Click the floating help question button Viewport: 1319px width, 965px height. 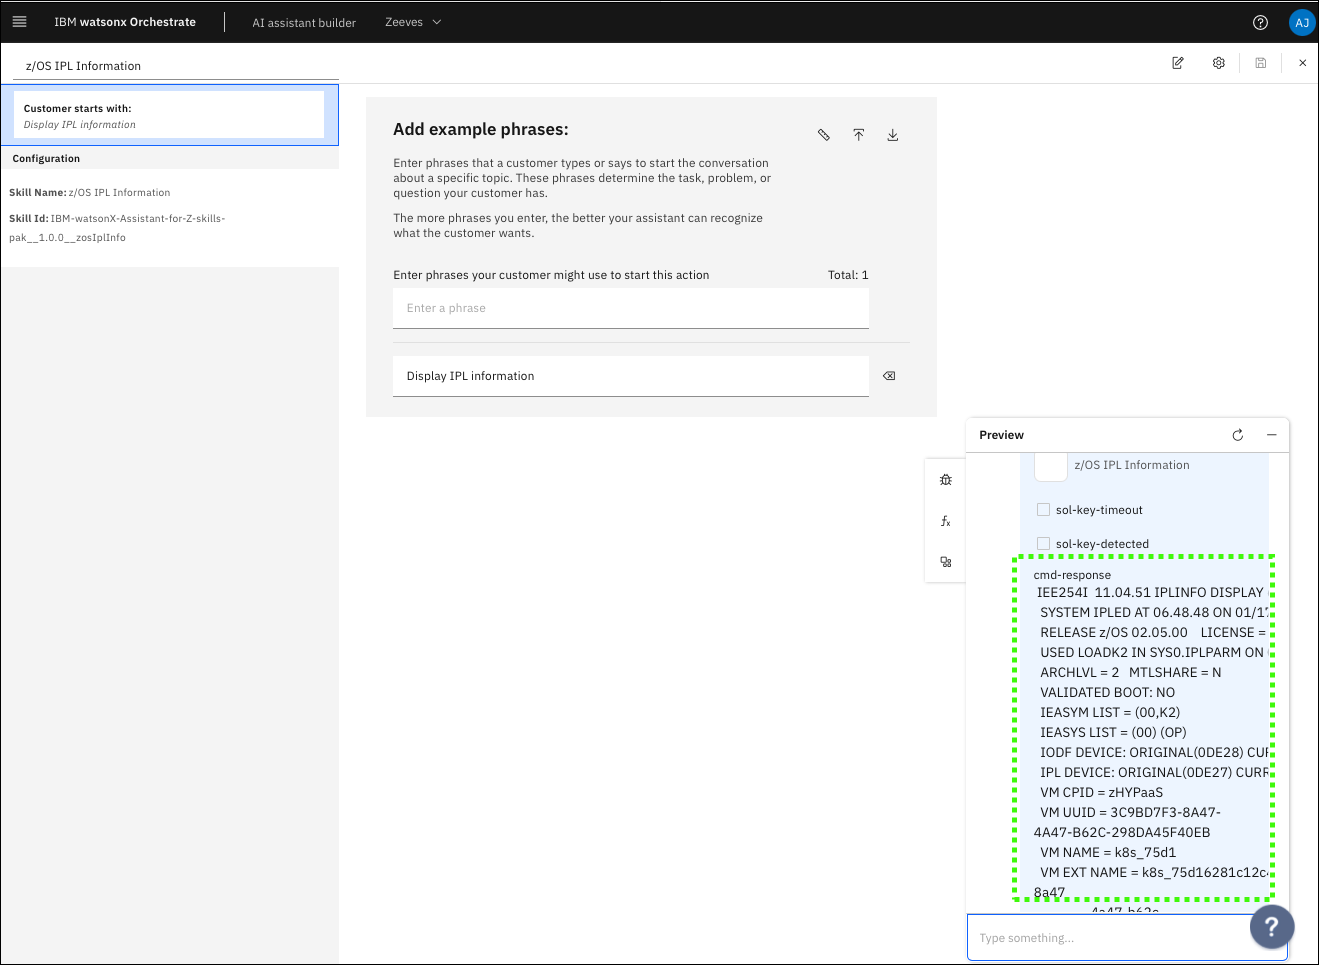click(1271, 927)
